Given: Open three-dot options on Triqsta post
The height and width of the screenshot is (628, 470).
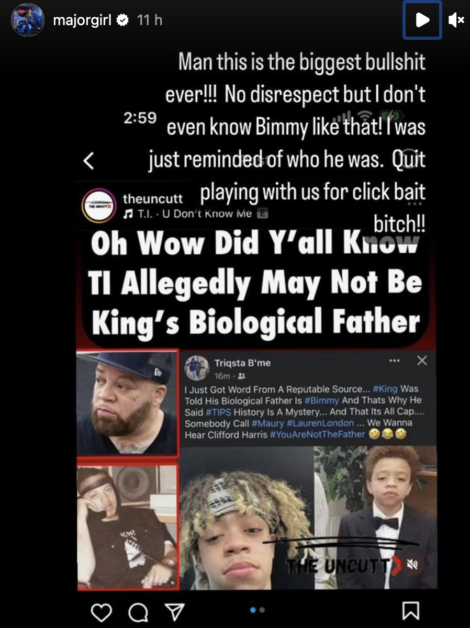Looking at the screenshot, I should [x=394, y=361].
